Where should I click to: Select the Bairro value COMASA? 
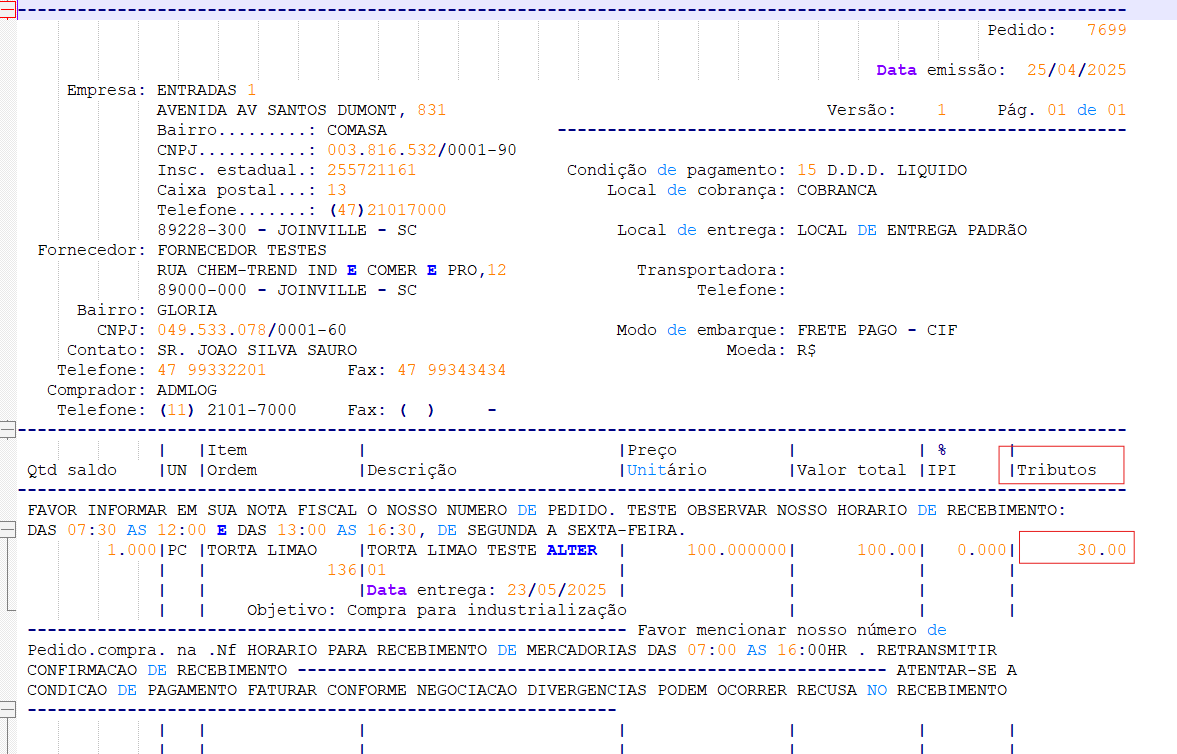tap(357, 130)
